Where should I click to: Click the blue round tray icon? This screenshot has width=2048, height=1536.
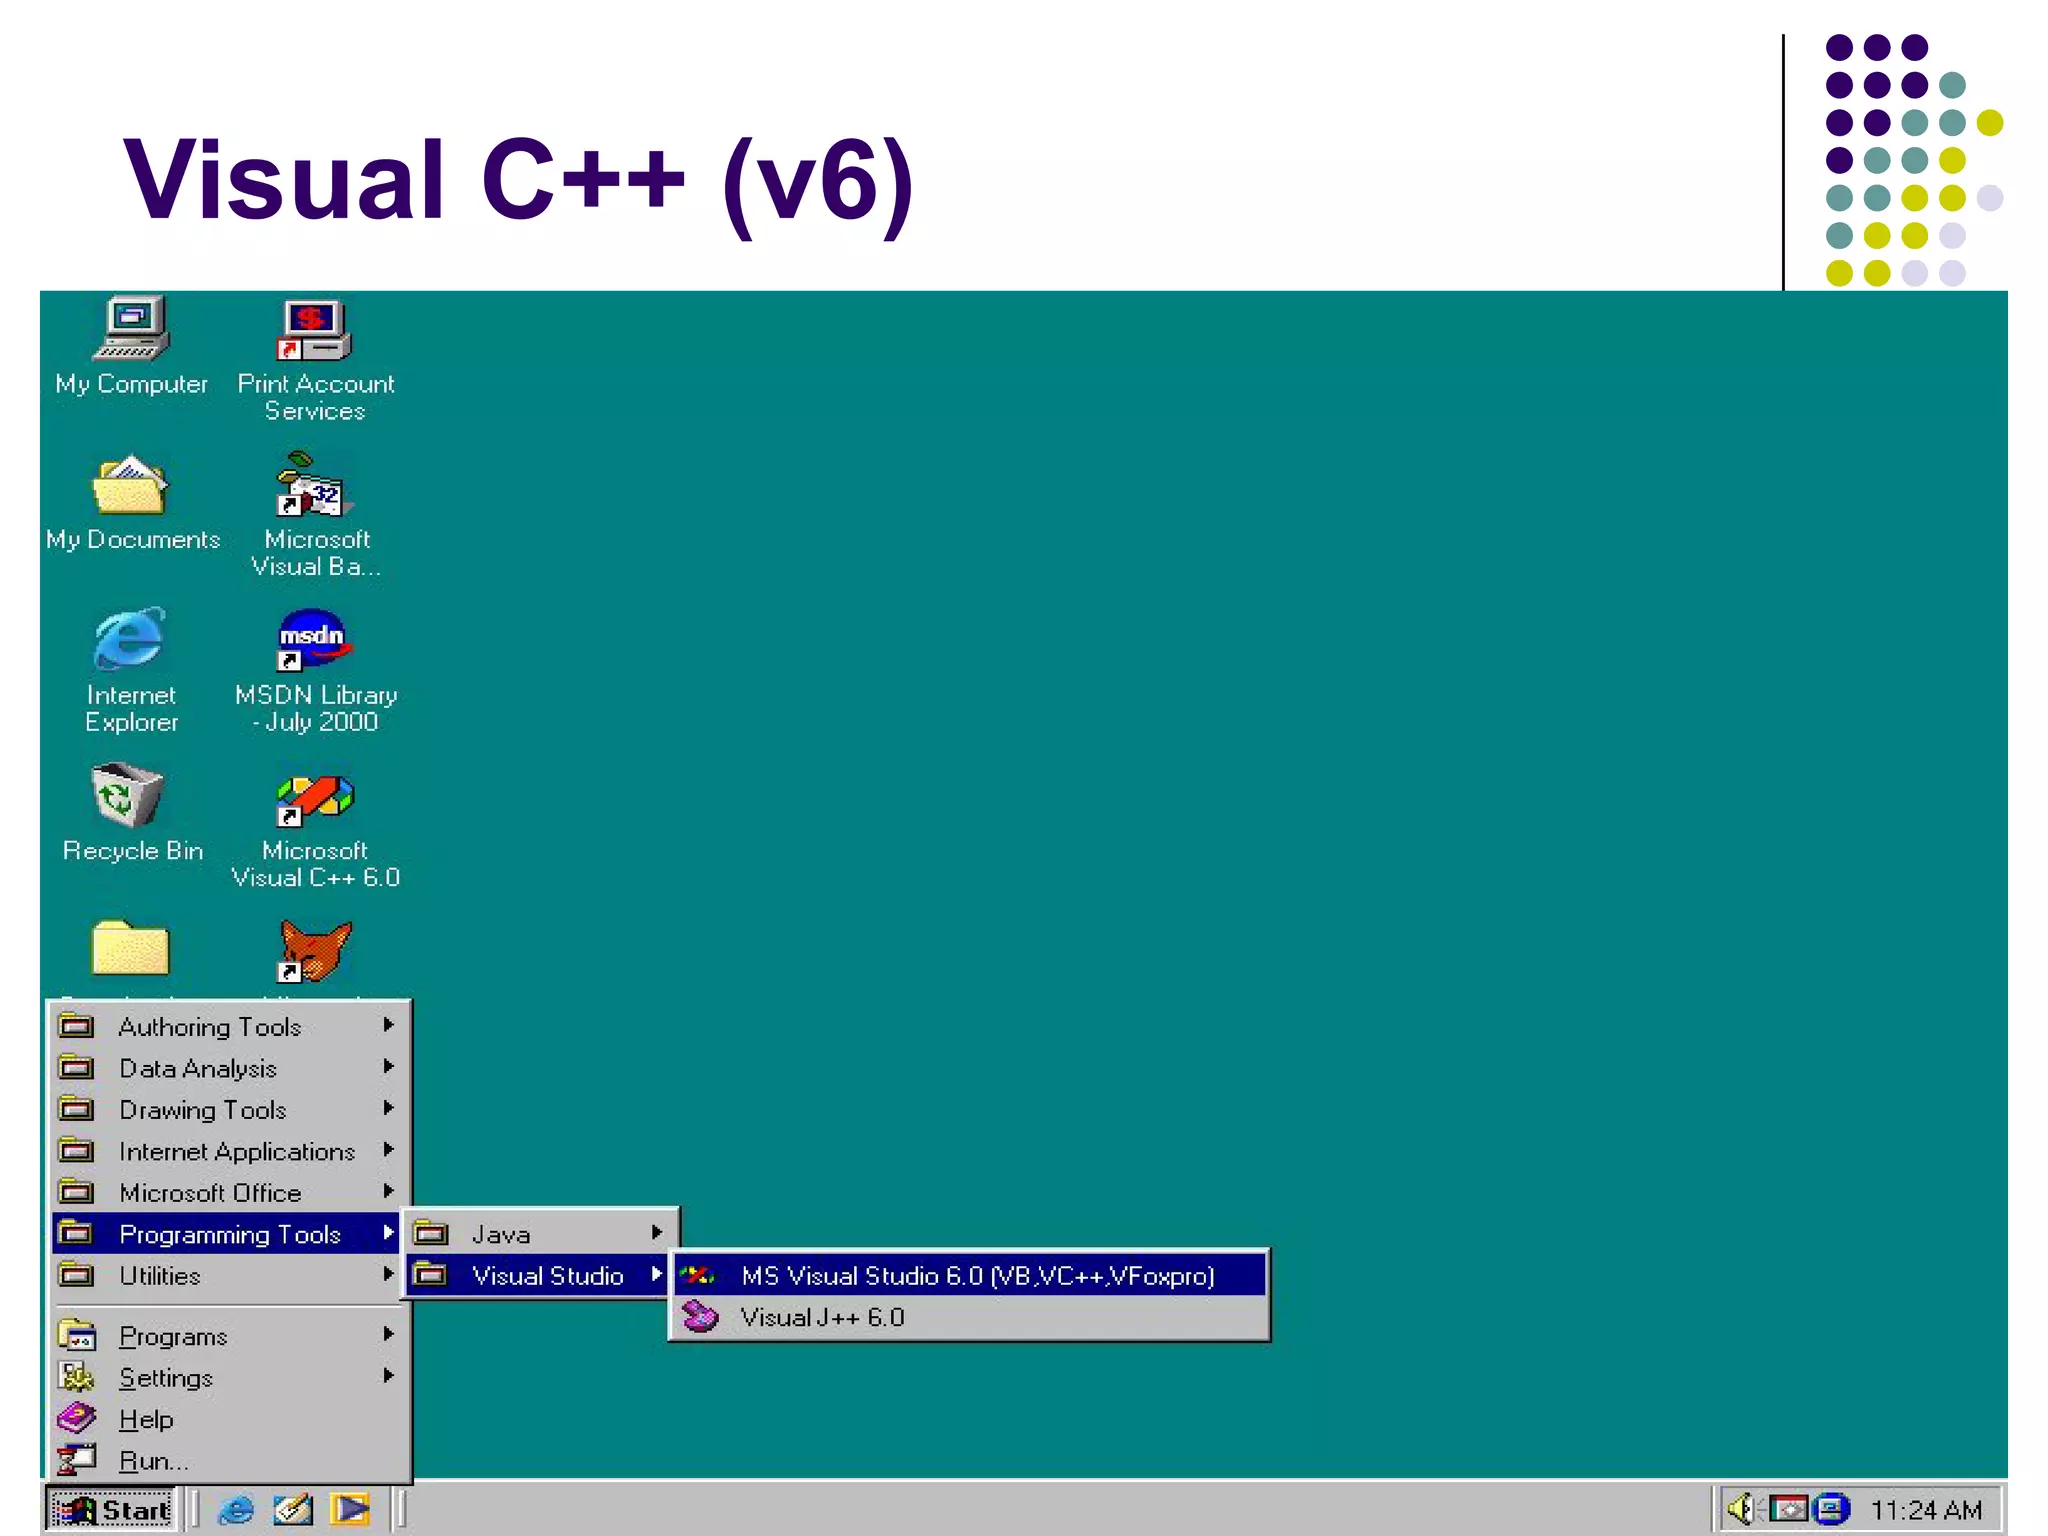pos(1832,1509)
